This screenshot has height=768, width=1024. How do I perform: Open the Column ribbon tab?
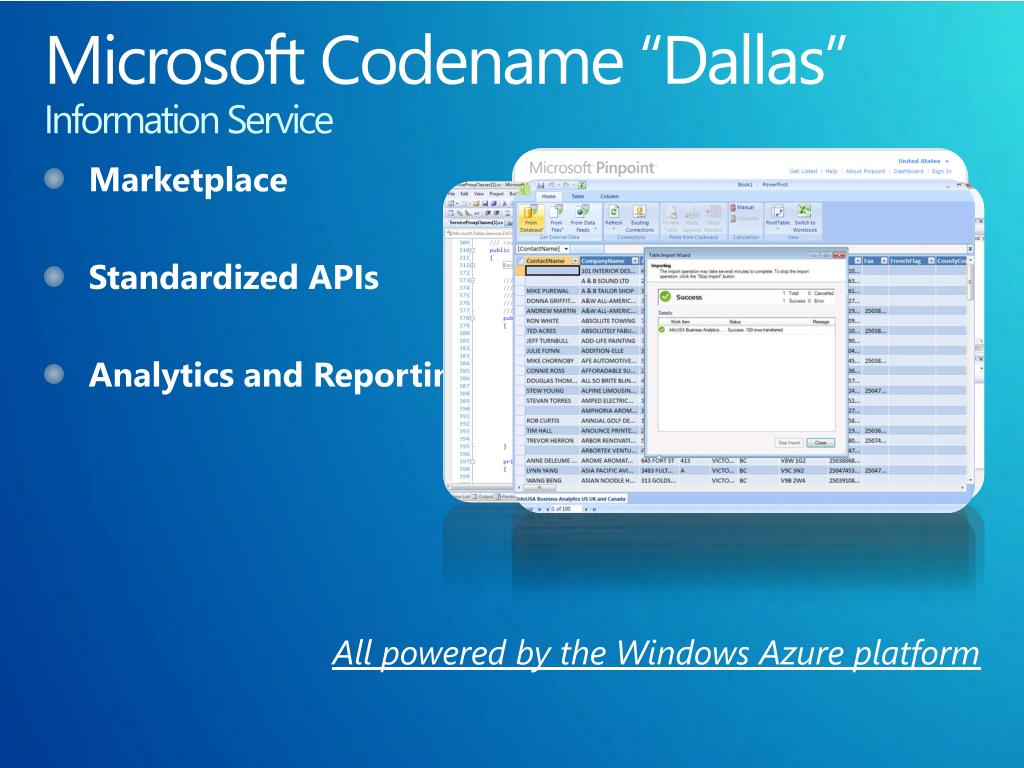[609, 196]
